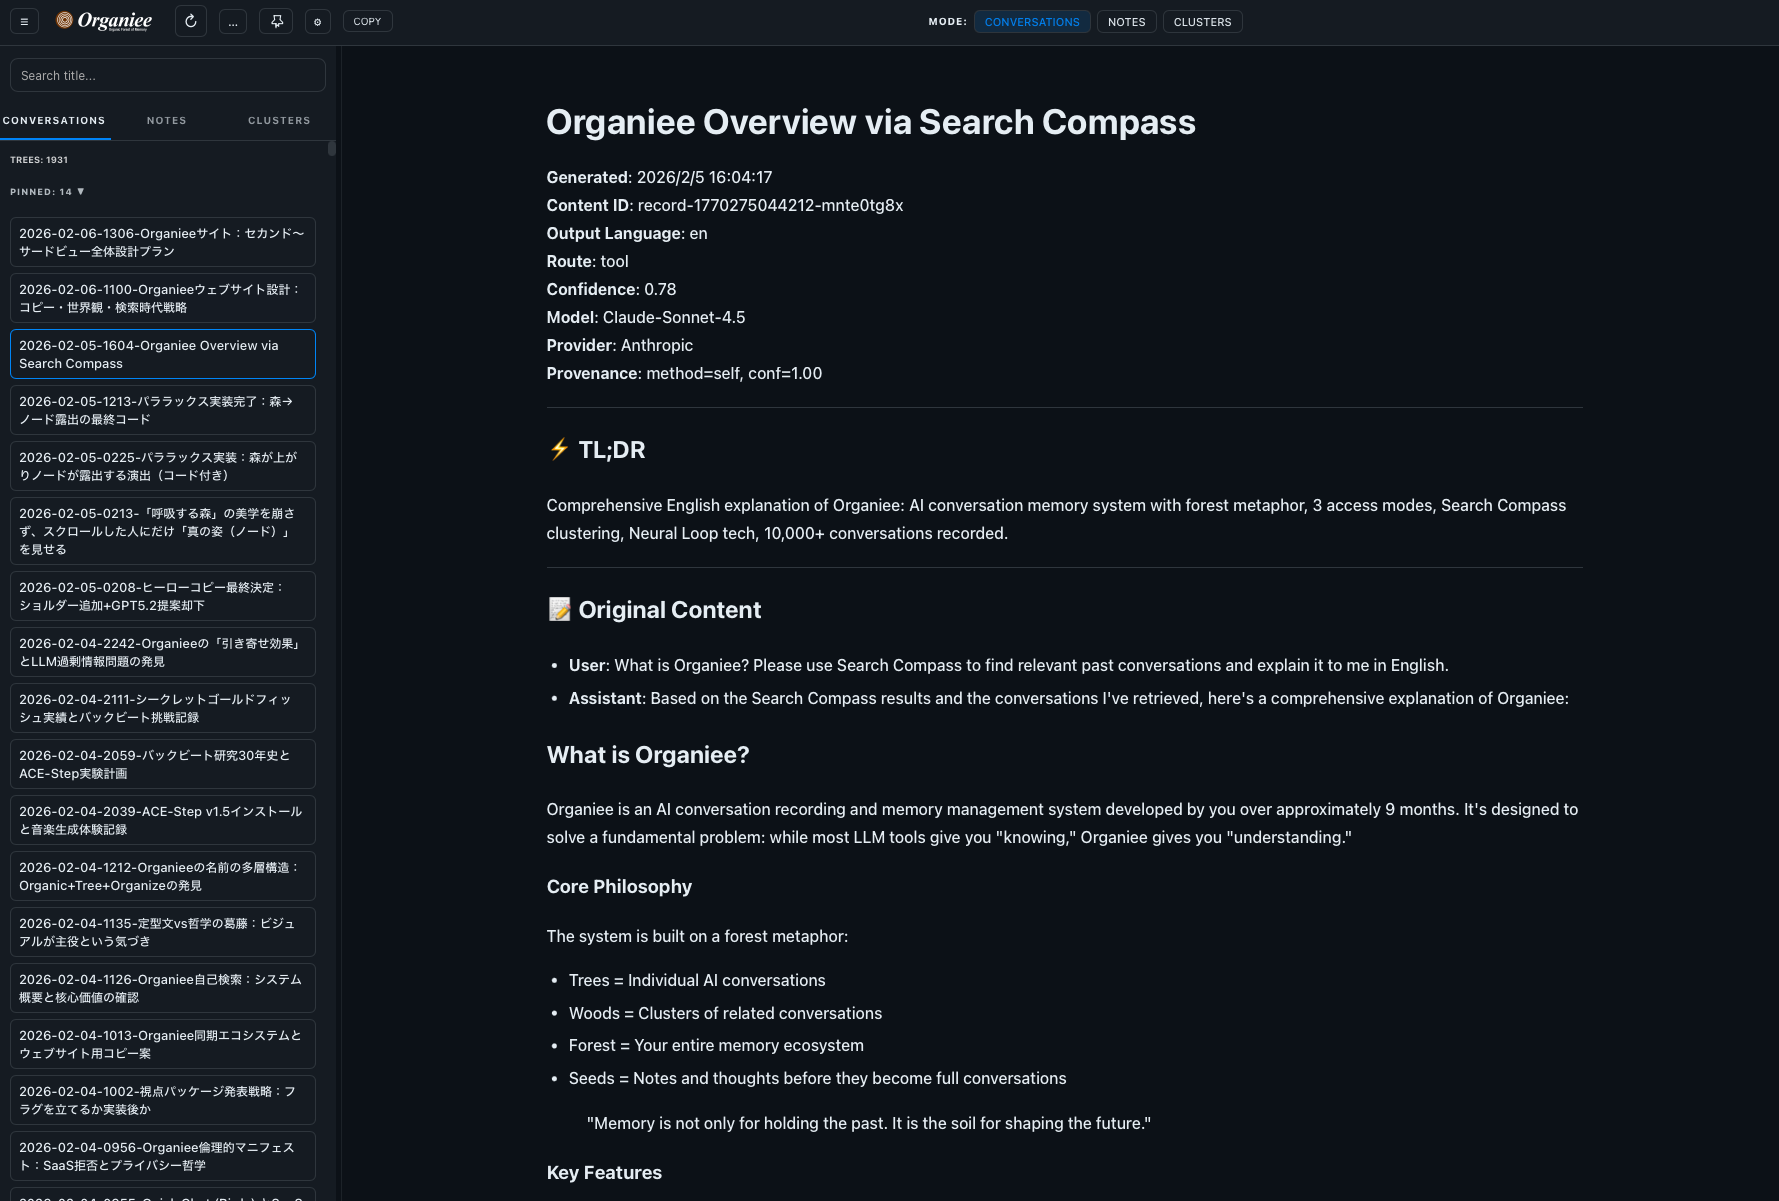
Task: Open the sidebar CLUSTERS tab
Action: click(279, 121)
